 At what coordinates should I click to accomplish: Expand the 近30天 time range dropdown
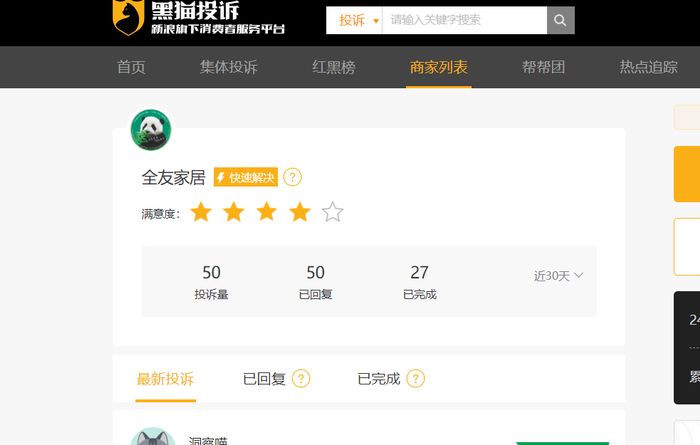(558, 276)
